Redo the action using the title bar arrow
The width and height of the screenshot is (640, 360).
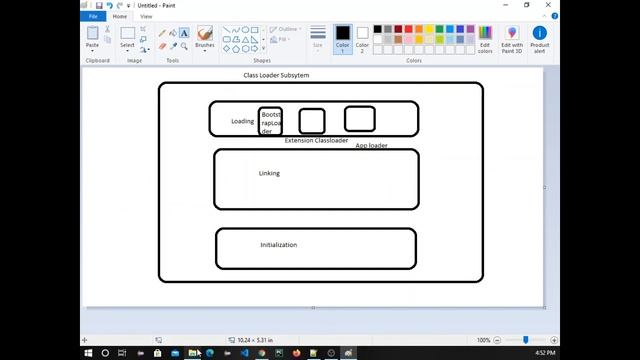(120, 5)
